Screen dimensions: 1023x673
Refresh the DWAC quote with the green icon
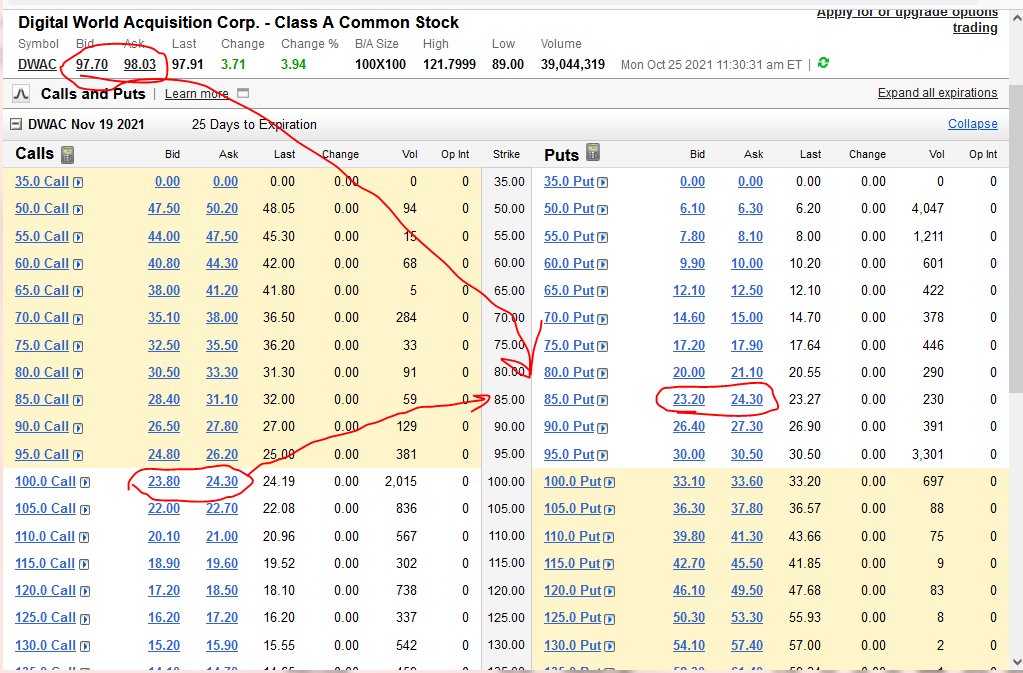[x=823, y=63]
